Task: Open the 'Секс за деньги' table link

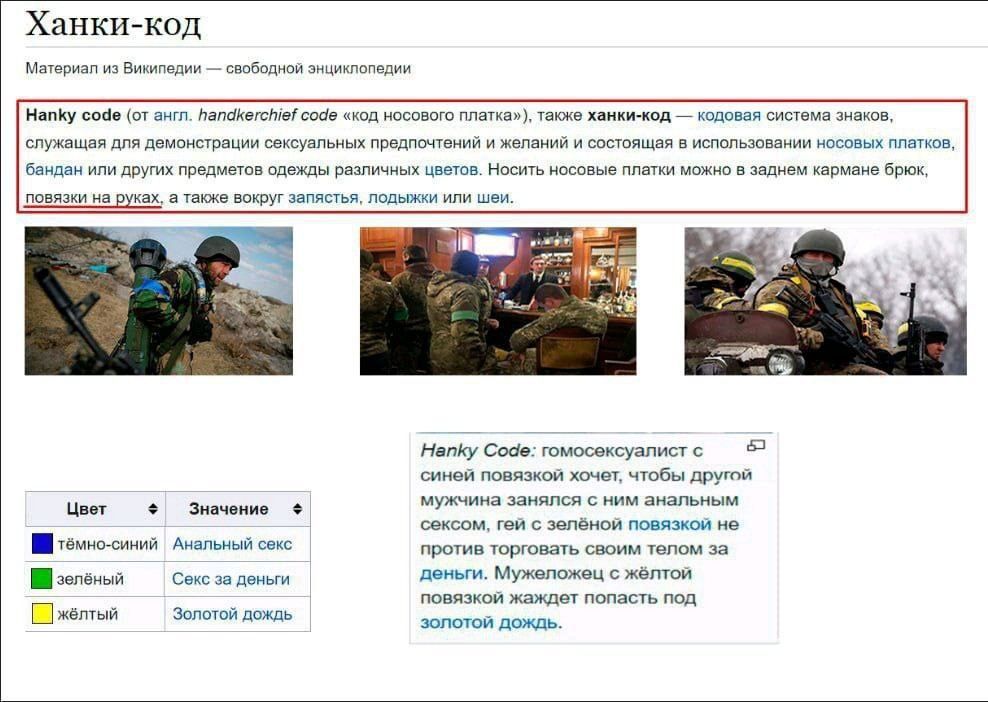Action: pyautogui.click(x=231, y=579)
